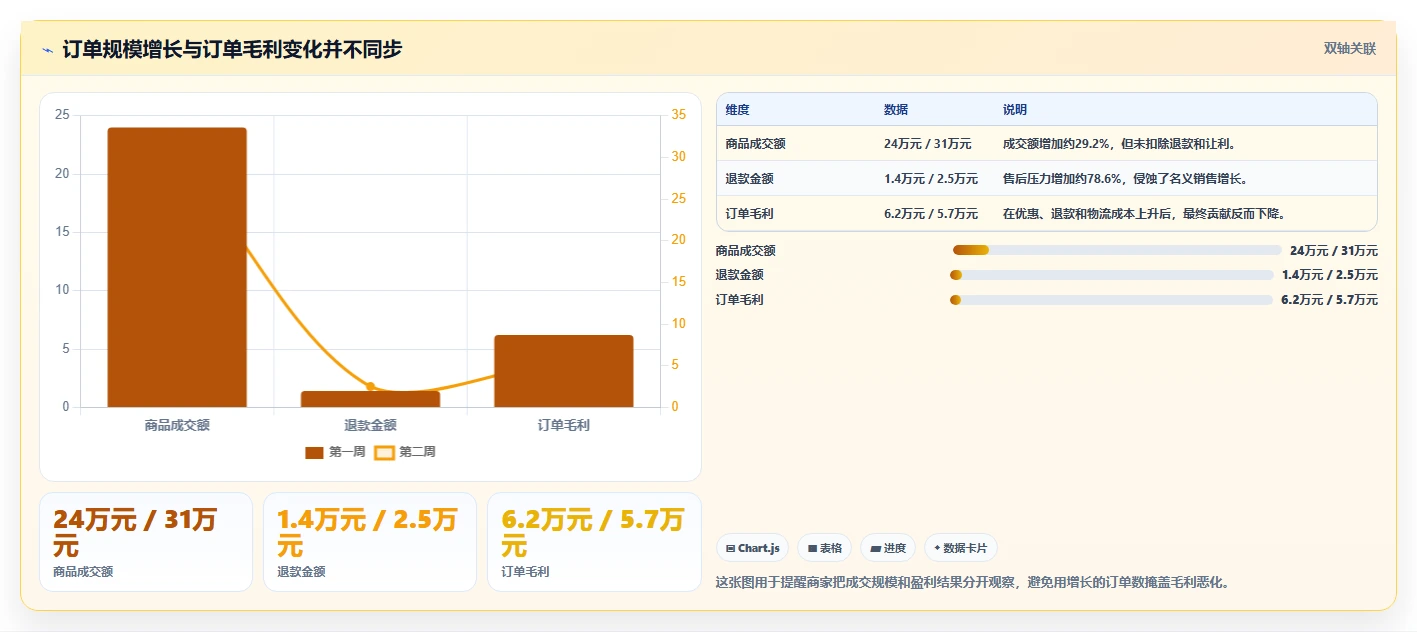Click the 退款金额 progress bar
The image size is (1417, 632).
(x=1111, y=275)
